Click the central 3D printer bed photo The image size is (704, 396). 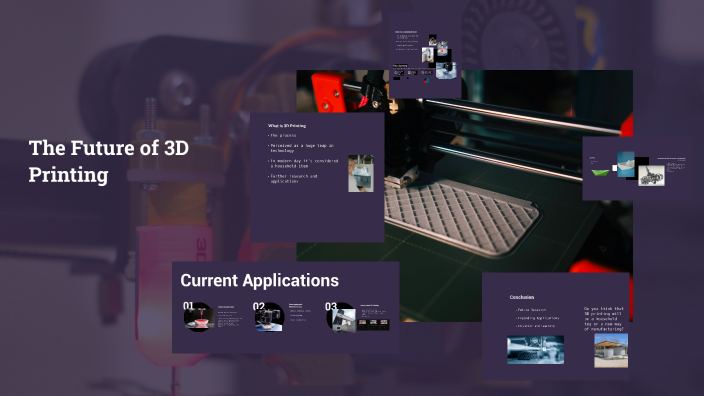464,196
